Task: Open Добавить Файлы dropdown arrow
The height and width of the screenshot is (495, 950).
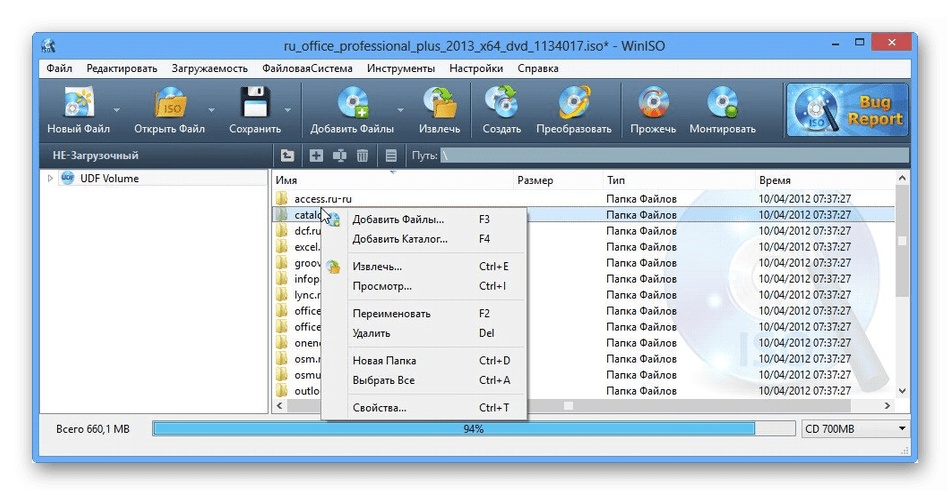Action: pos(400,110)
